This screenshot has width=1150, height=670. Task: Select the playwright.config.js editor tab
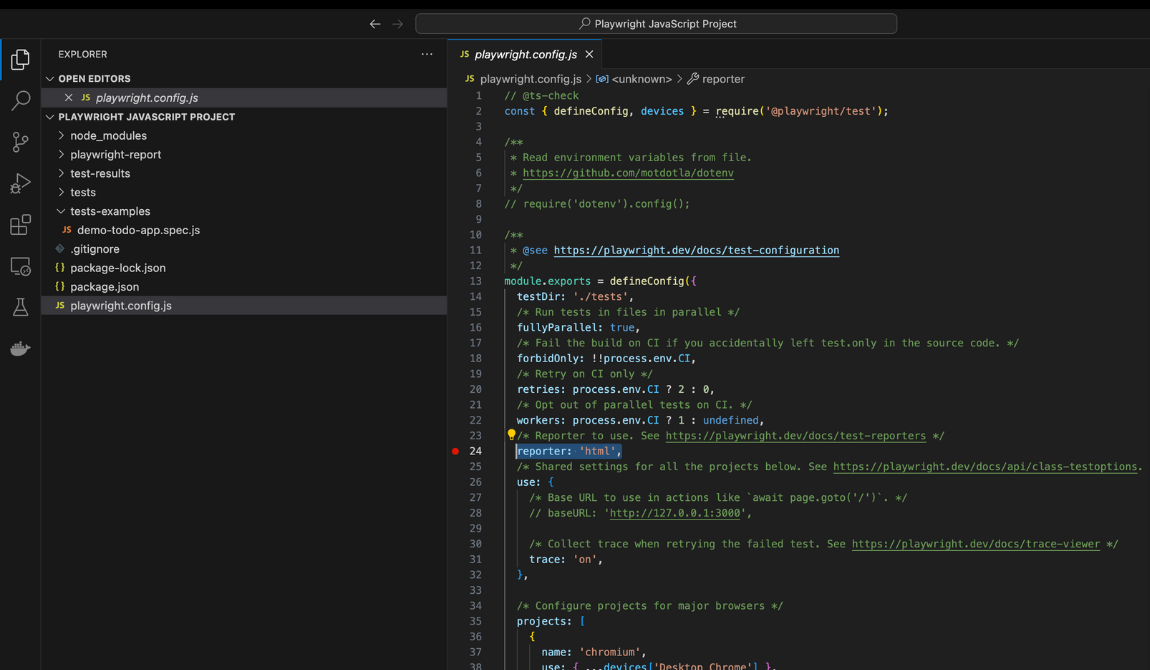pos(524,54)
